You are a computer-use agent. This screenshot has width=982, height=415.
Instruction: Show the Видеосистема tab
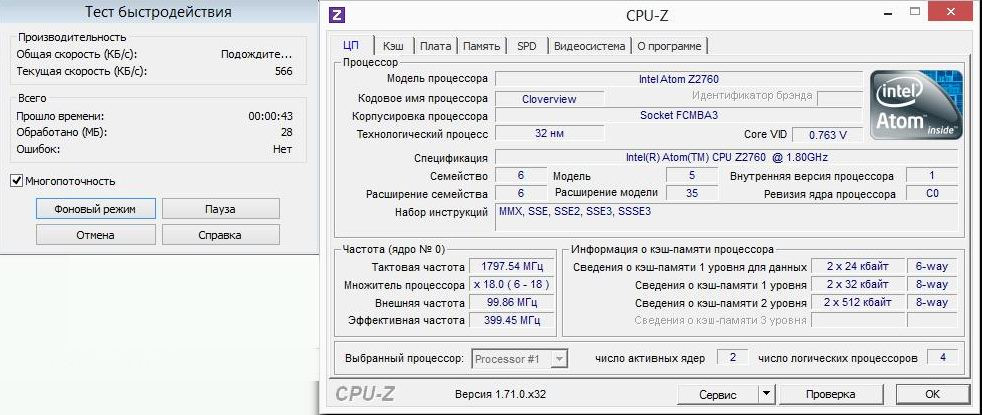[589, 46]
